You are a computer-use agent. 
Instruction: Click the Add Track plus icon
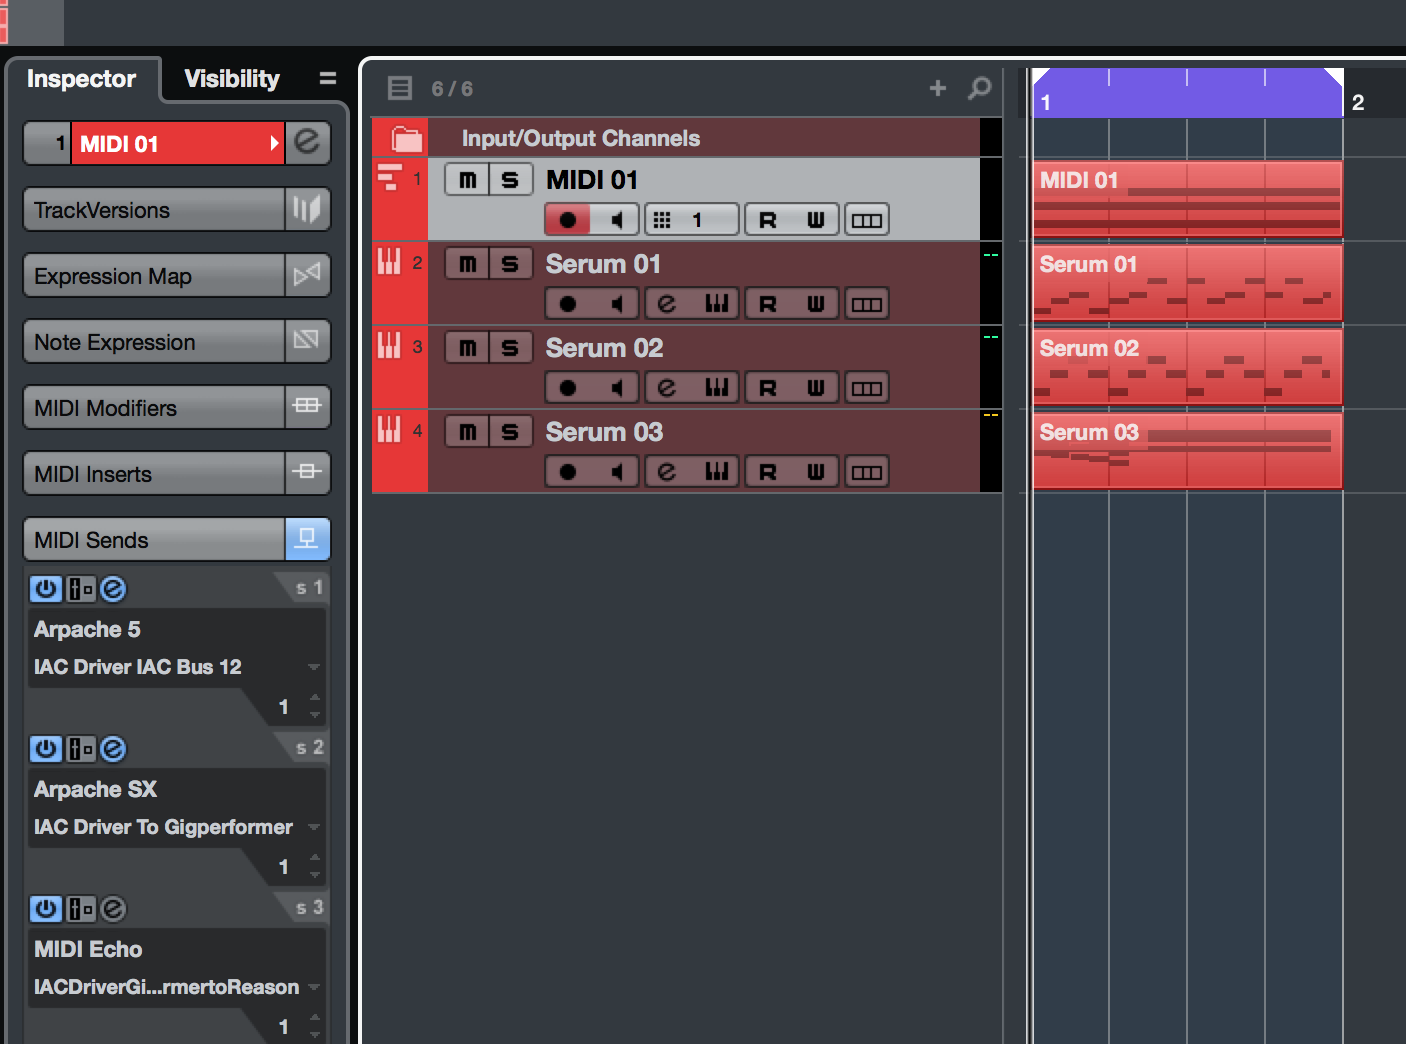pyautogui.click(x=938, y=88)
